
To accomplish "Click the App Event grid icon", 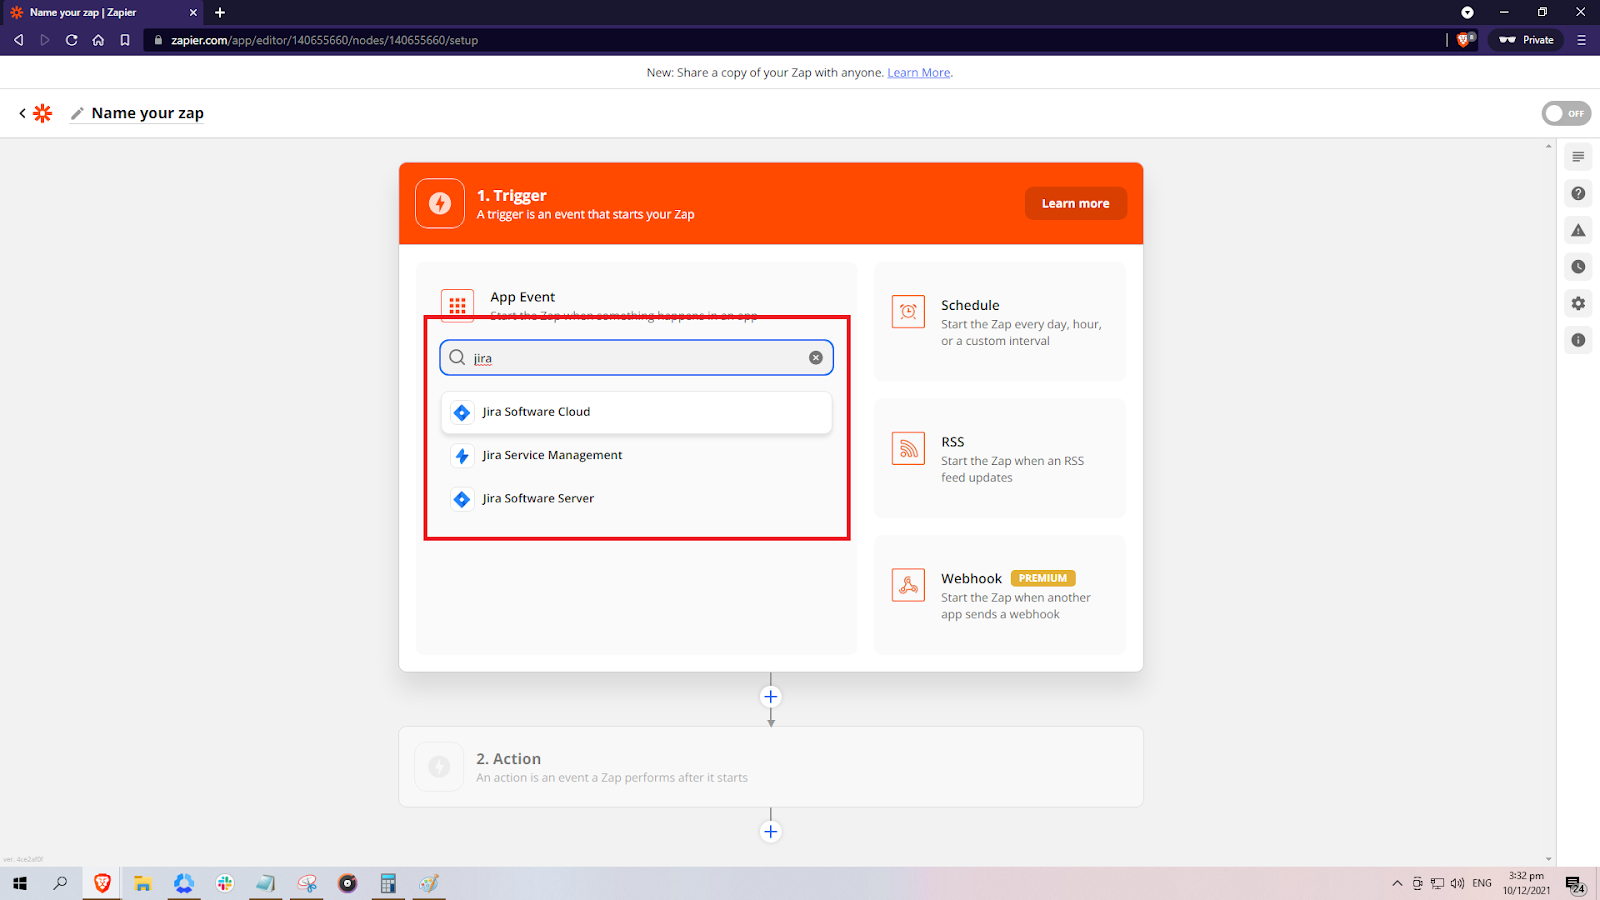I will pos(457,305).
